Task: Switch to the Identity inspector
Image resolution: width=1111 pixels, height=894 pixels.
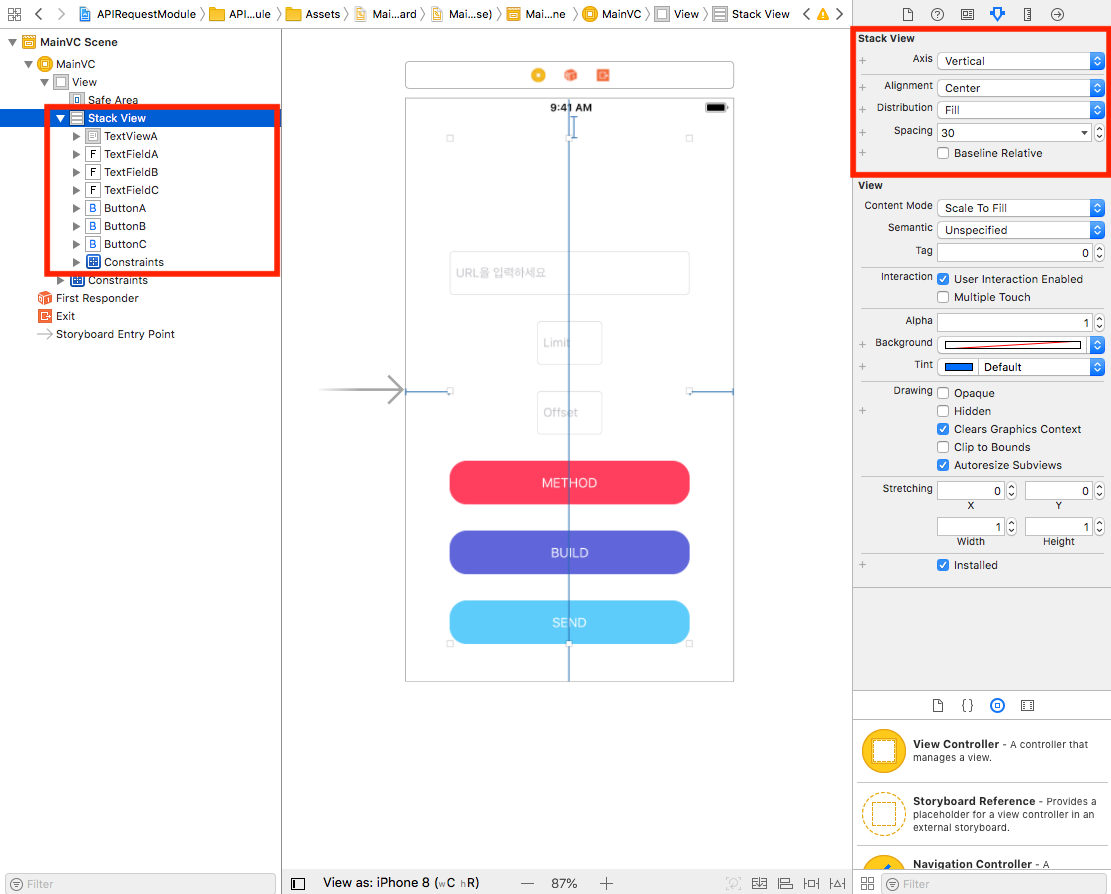Action: [x=967, y=14]
